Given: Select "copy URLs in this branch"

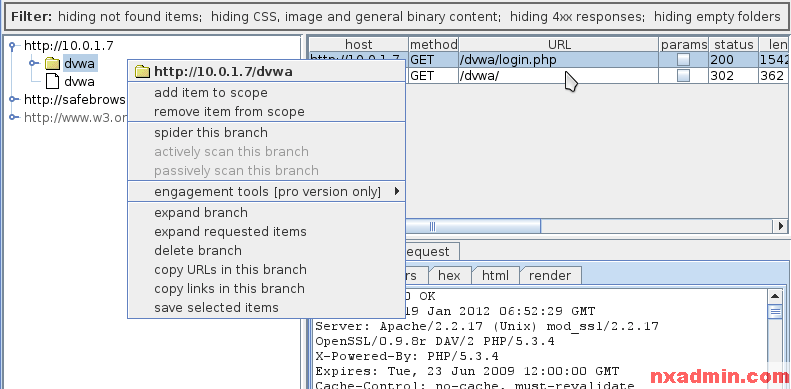Looking at the screenshot, I should 230,269.
